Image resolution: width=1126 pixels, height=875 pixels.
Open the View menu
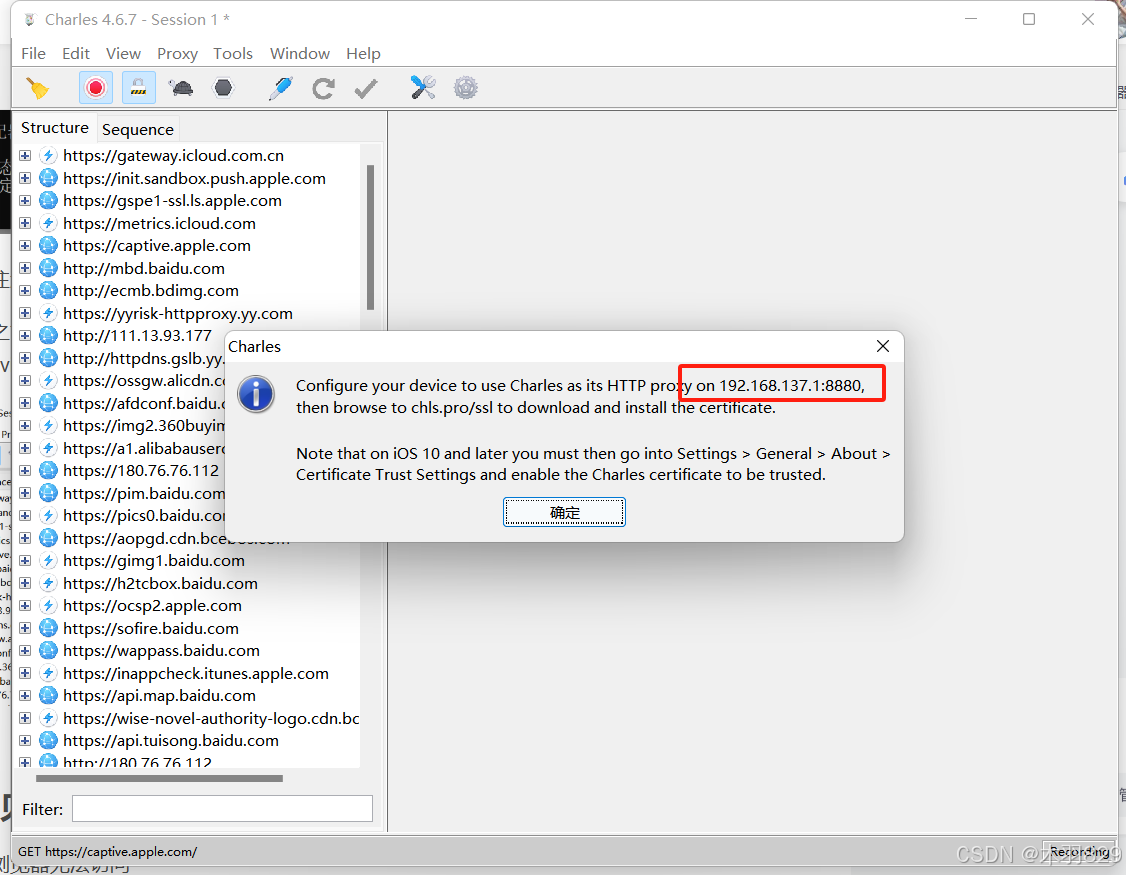(123, 54)
